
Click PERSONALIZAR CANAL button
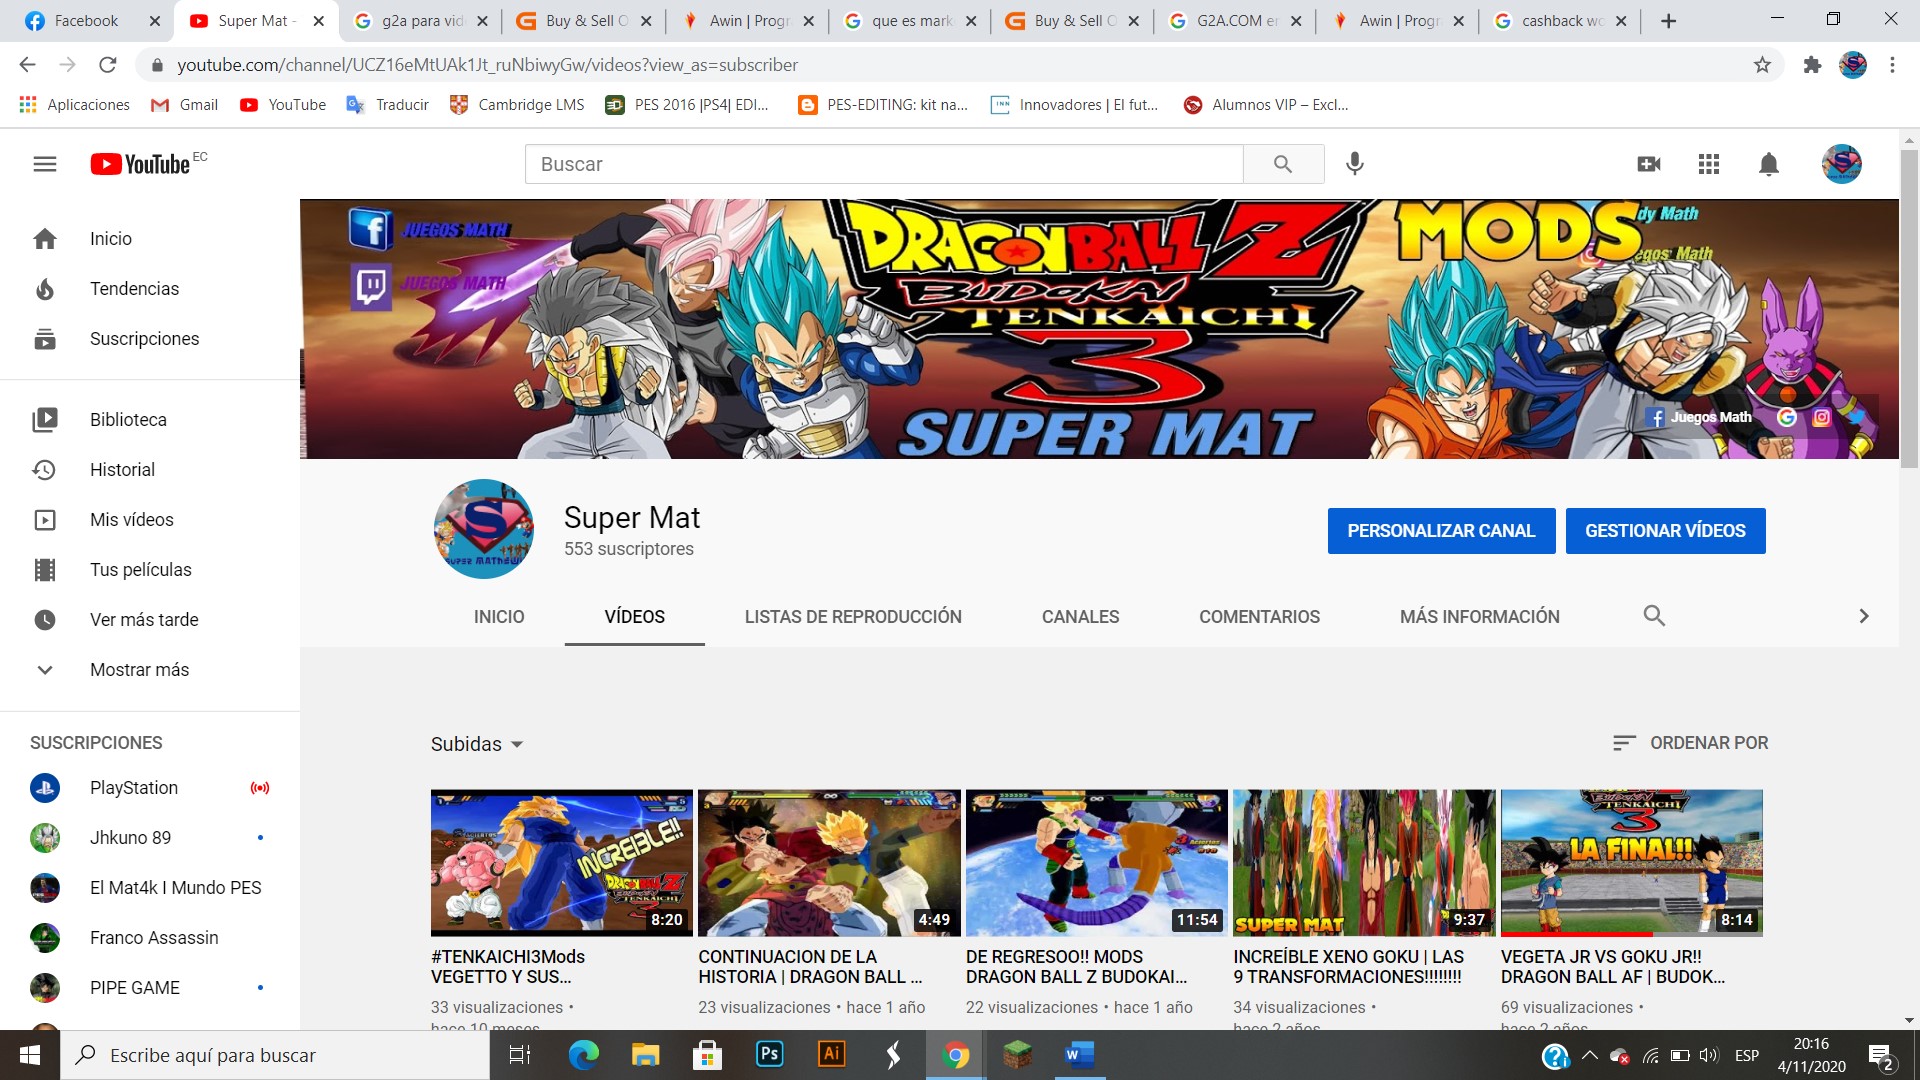pos(1441,531)
